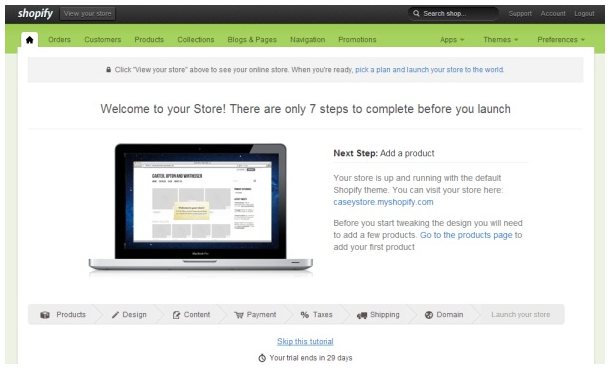612x374 pixels.
Task: Expand the Apps dropdown menu
Action: coord(452,39)
